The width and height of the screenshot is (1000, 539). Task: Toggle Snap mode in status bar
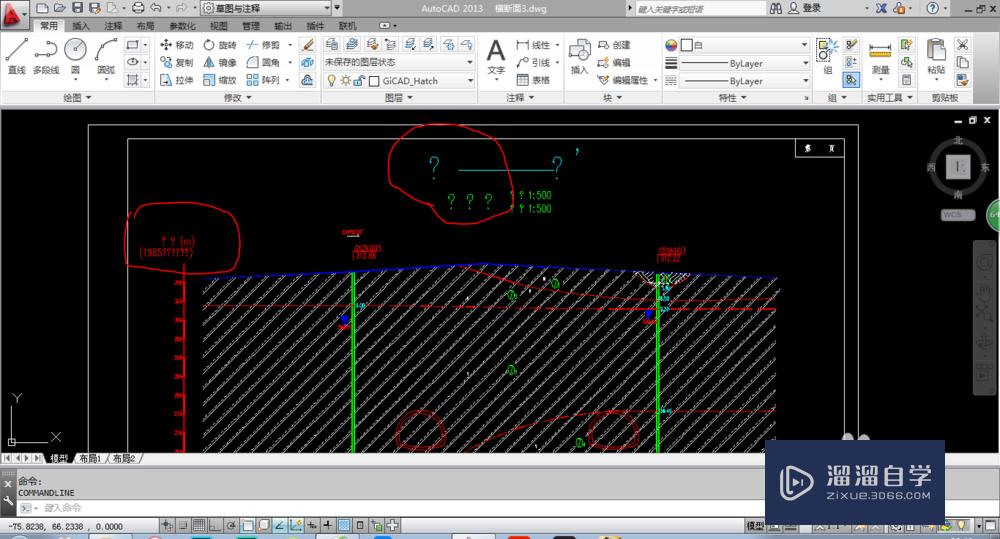[x=182, y=526]
